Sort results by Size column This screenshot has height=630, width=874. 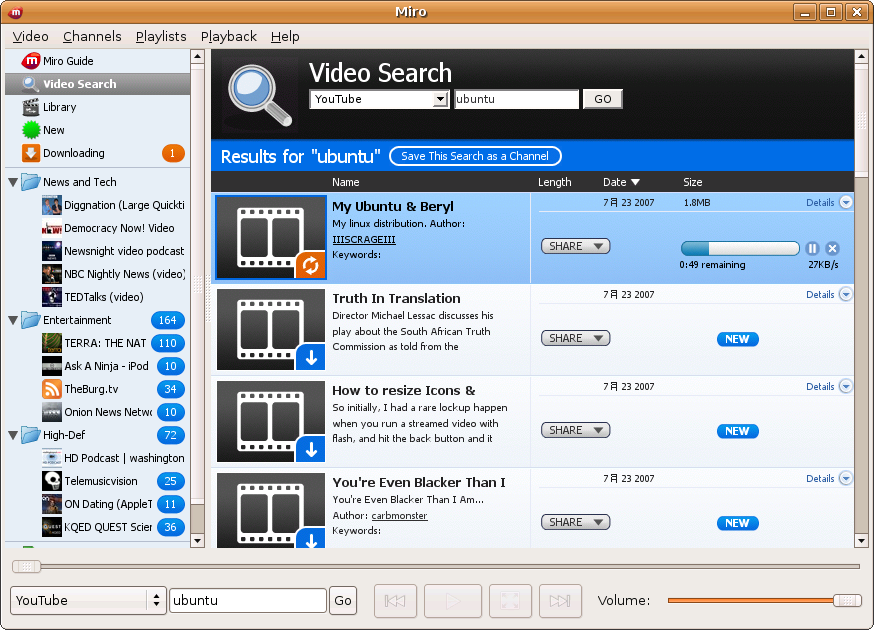pyautogui.click(x=693, y=182)
